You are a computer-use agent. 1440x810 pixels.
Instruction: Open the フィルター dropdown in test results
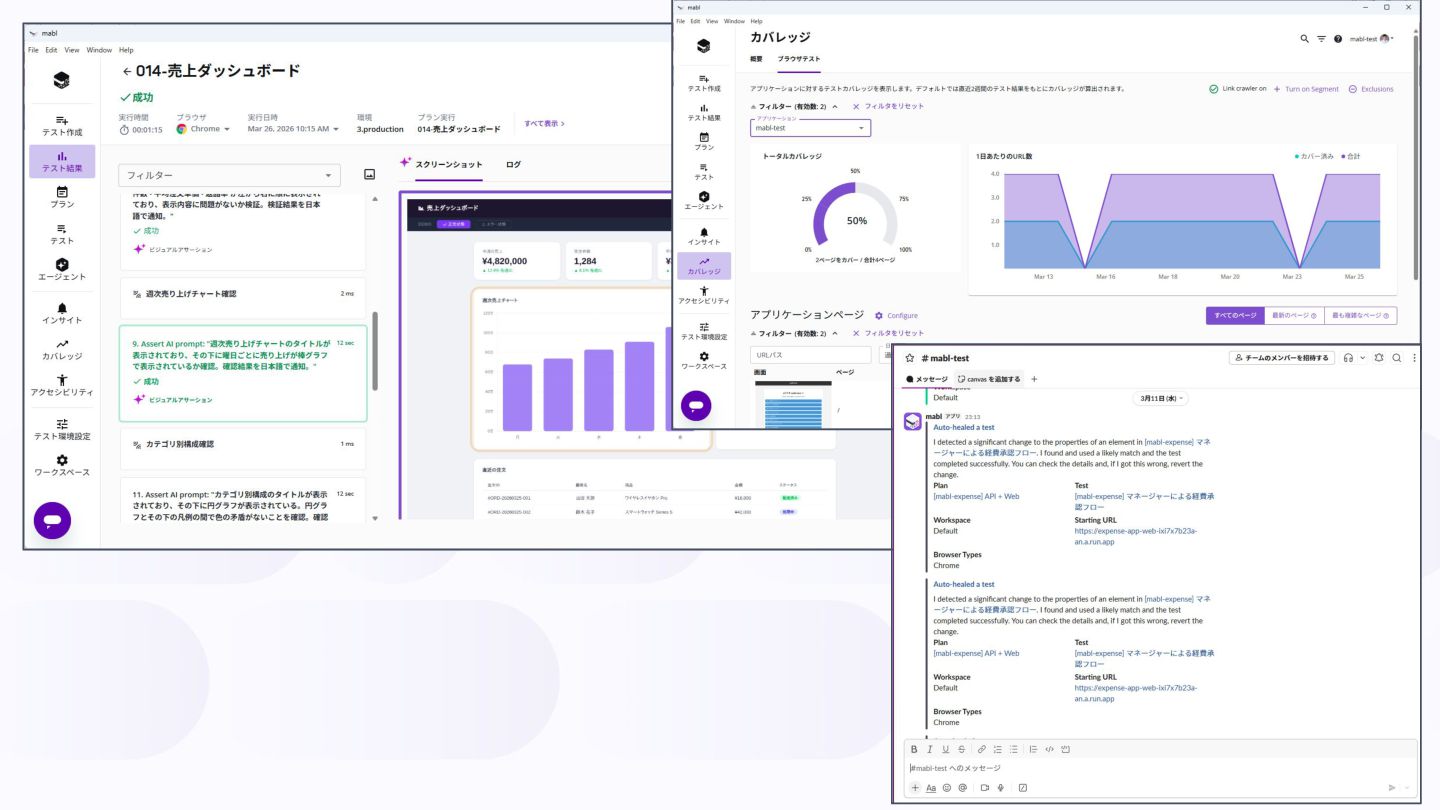point(229,175)
